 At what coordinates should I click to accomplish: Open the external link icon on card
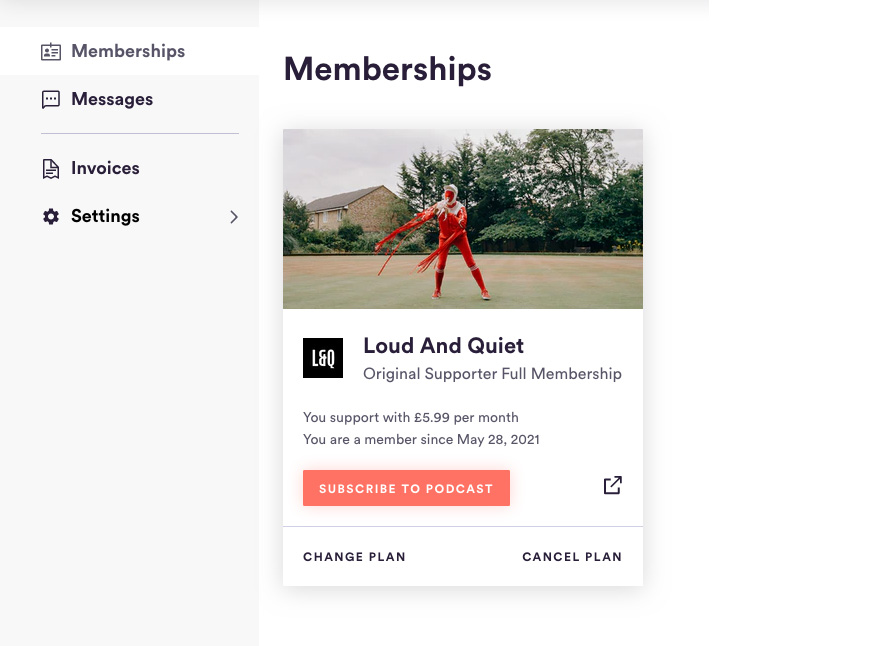tap(613, 485)
